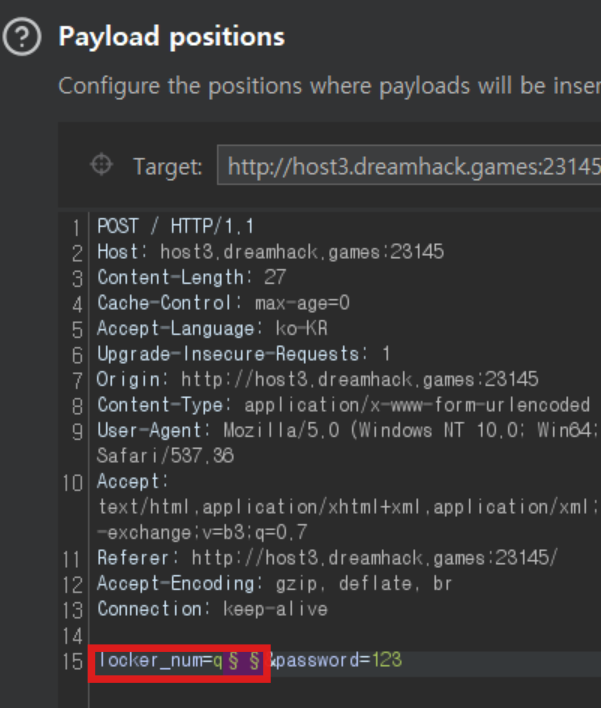Click line number 15 in gutter
The height and width of the screenshot is (708, 601).
(x=72, y=662)
